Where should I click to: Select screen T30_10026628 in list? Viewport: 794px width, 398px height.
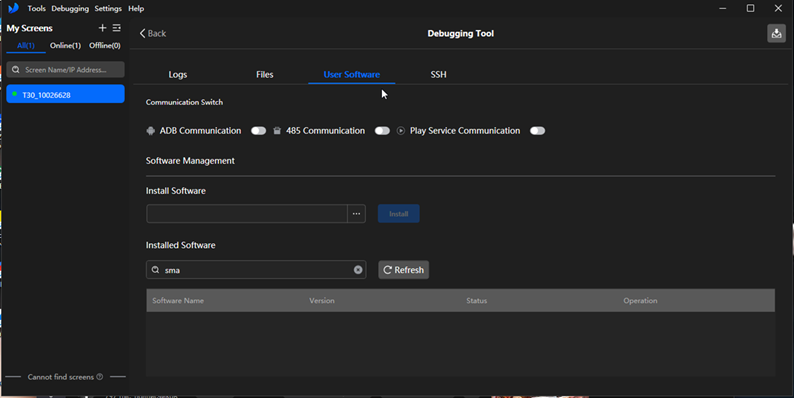(65, 94)
